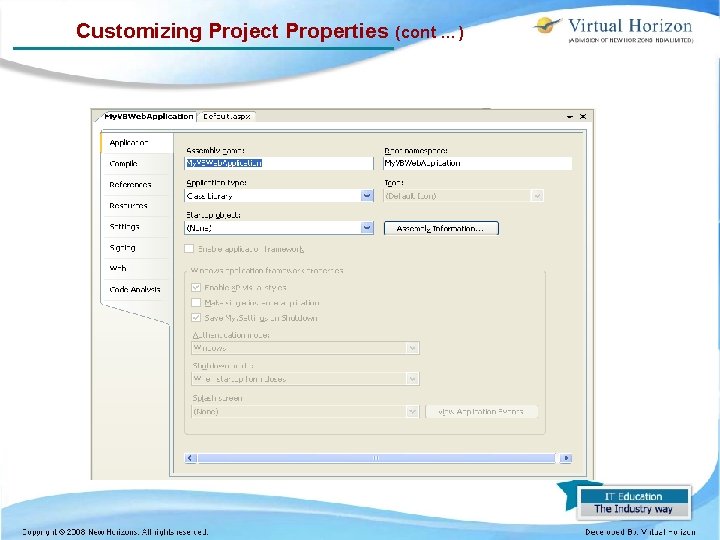Switch to the Web side tab
720x540 pixels.
point(135,269)
